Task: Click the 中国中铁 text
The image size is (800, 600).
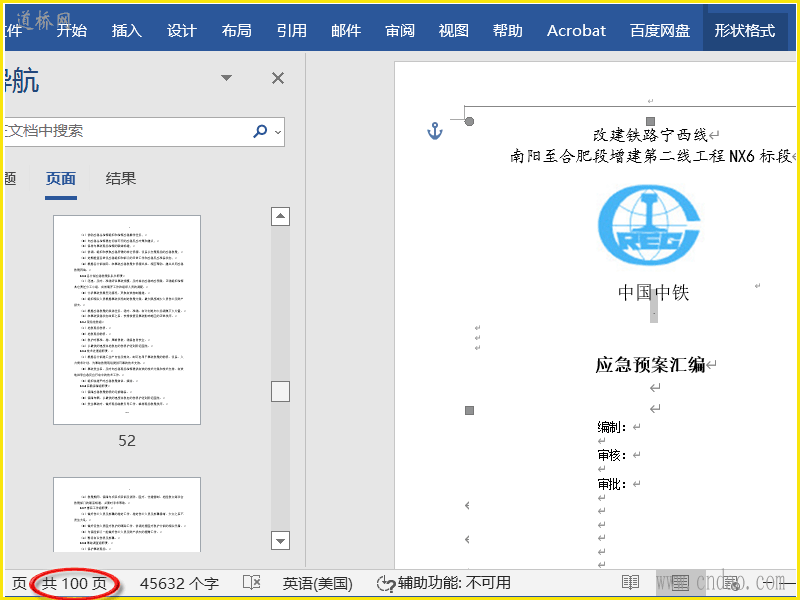Action: pos(654,293)
